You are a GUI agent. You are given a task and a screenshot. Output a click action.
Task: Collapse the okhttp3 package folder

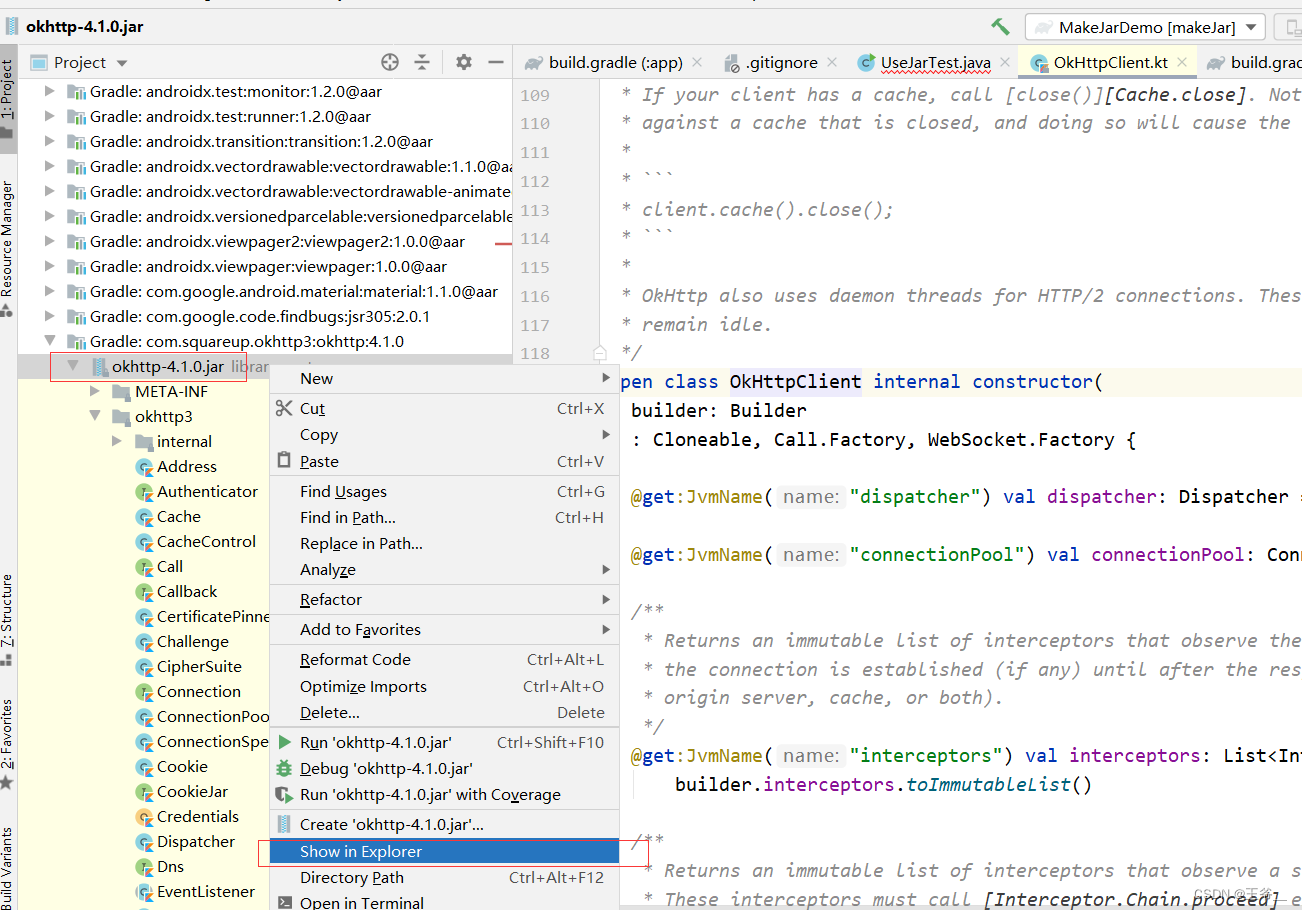tap(95, 416)
